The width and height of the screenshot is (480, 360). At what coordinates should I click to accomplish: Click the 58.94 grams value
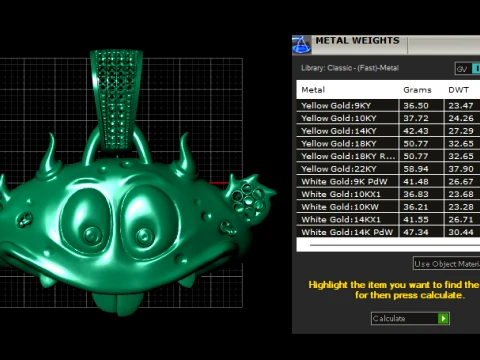416,169
